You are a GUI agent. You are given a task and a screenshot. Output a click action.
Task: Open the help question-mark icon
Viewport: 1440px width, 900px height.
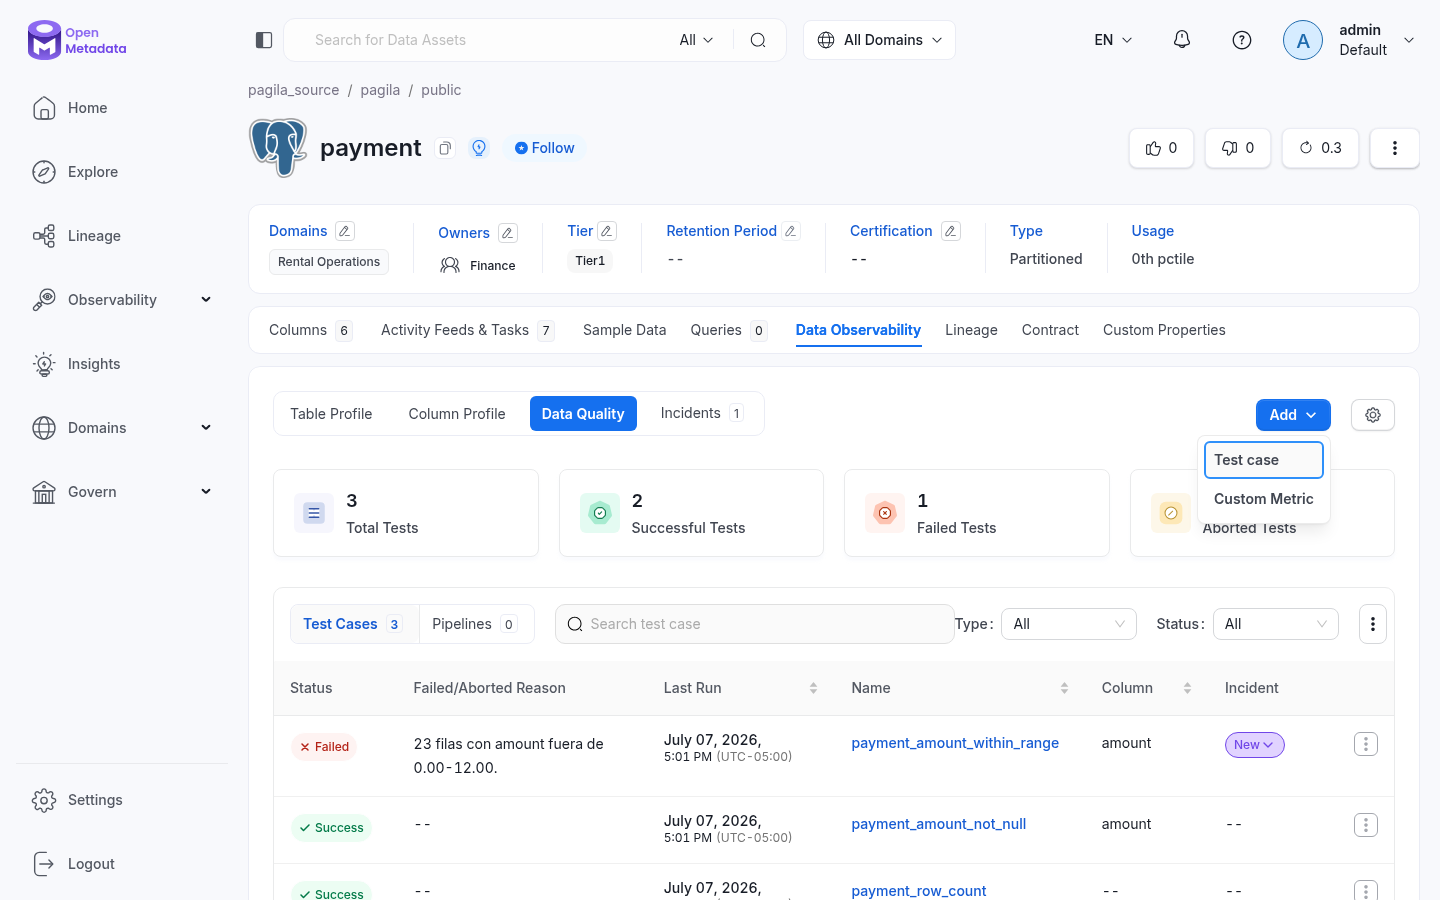coord(1242,40)
